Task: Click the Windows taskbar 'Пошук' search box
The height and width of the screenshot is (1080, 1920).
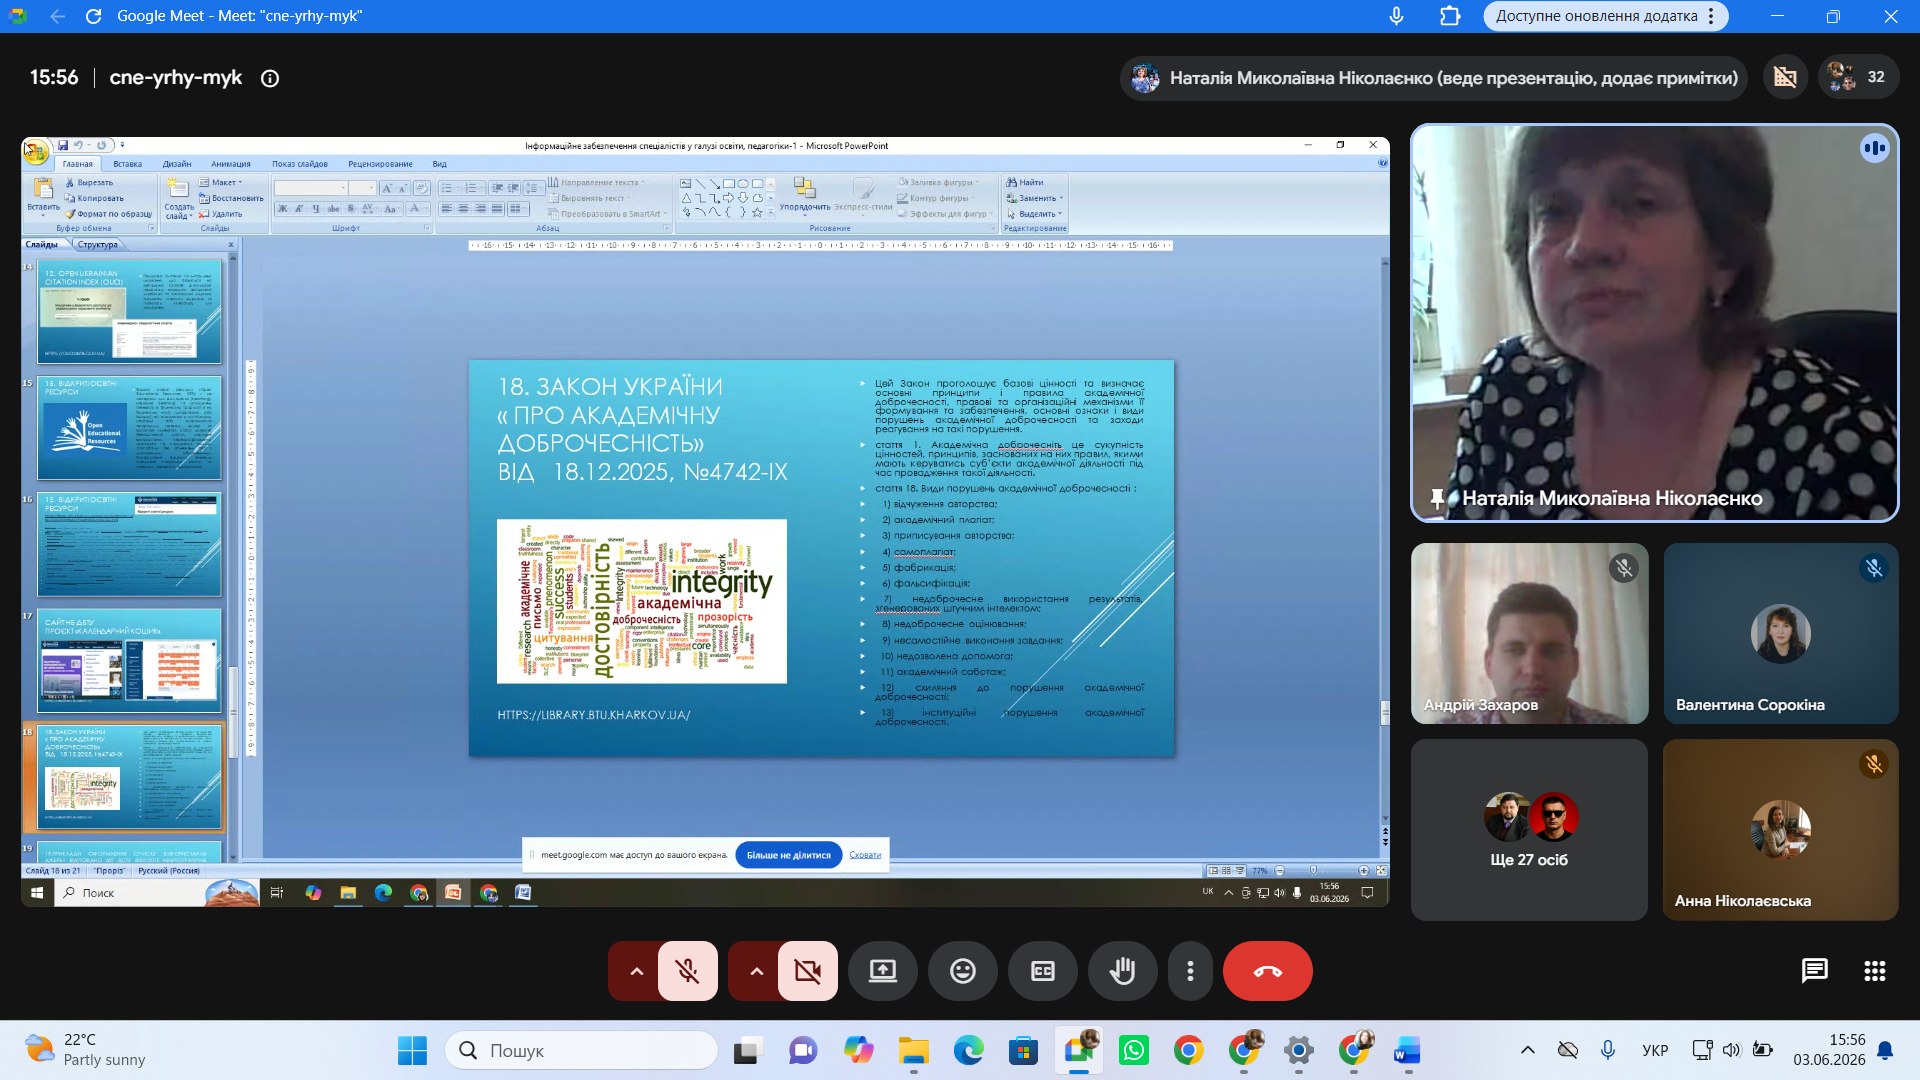Action: pyautogui.click(x=581, y=1050)
